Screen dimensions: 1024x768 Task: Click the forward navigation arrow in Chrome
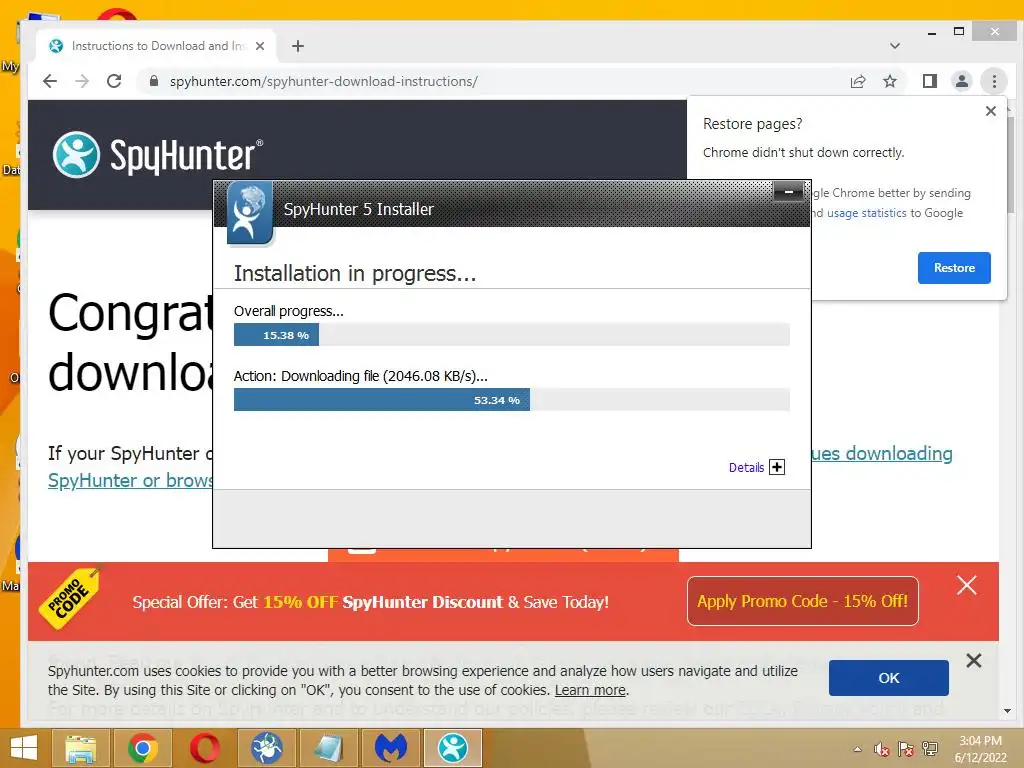click(82, 81)
